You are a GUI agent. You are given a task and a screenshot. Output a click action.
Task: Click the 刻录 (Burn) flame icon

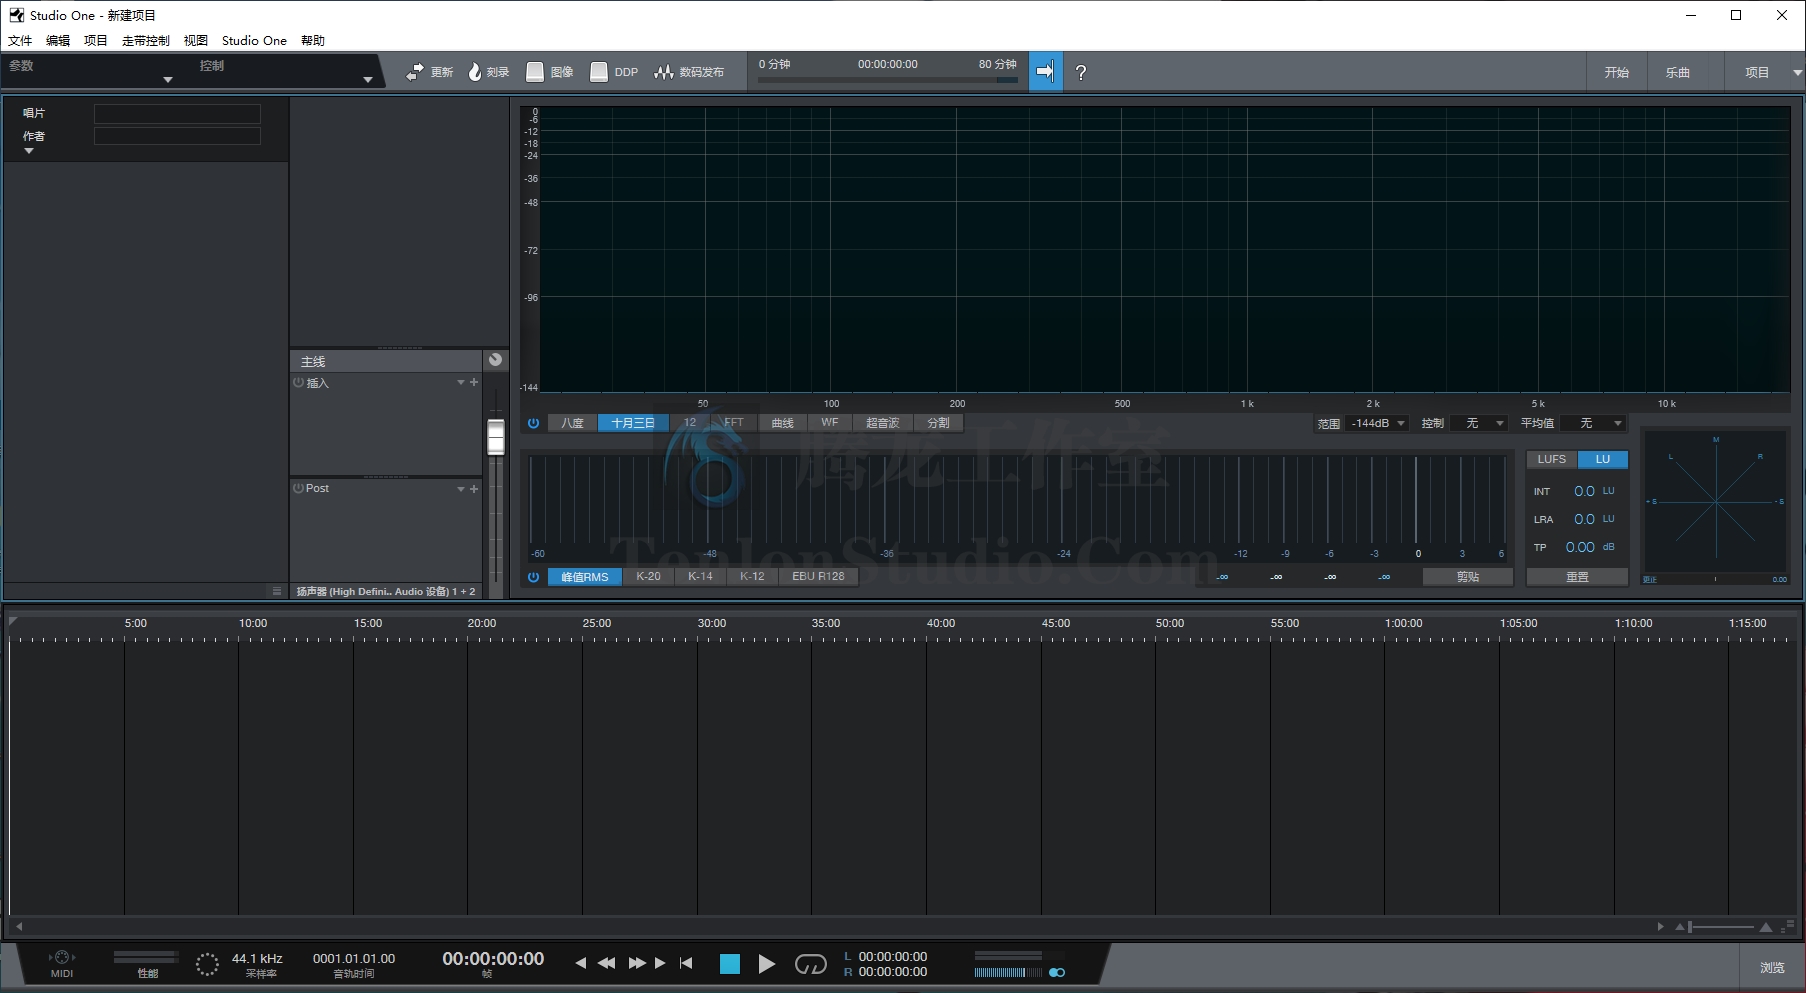point(475,72)
